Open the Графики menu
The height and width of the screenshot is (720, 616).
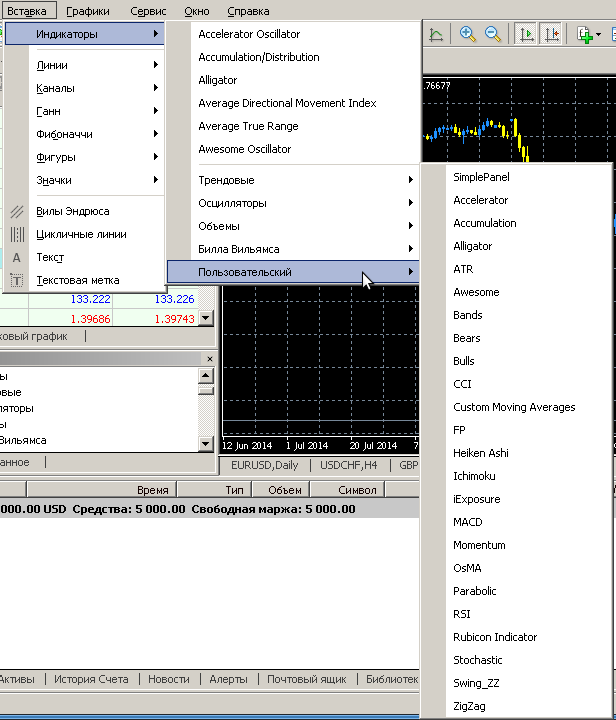88,11
